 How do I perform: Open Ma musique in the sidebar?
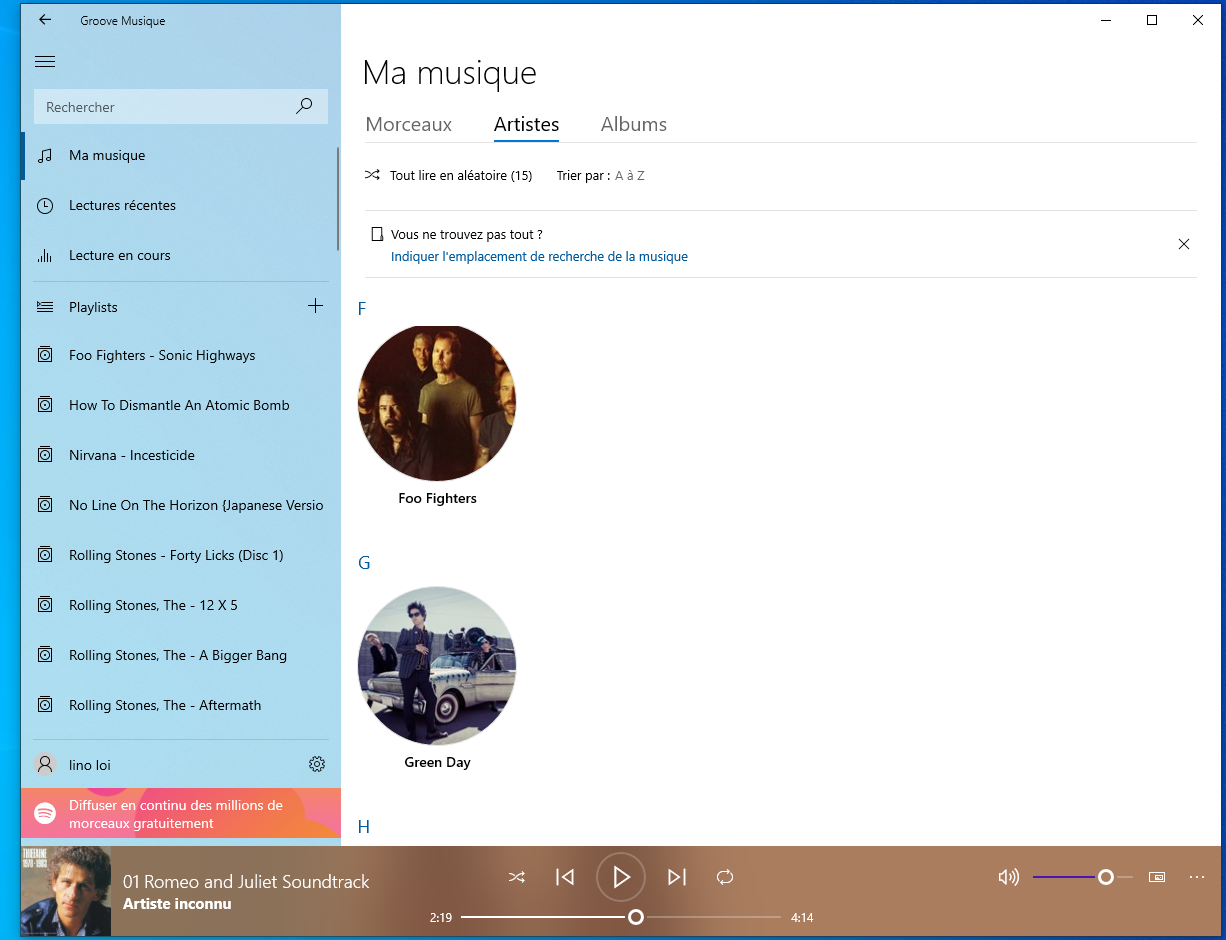coord(180,155)
